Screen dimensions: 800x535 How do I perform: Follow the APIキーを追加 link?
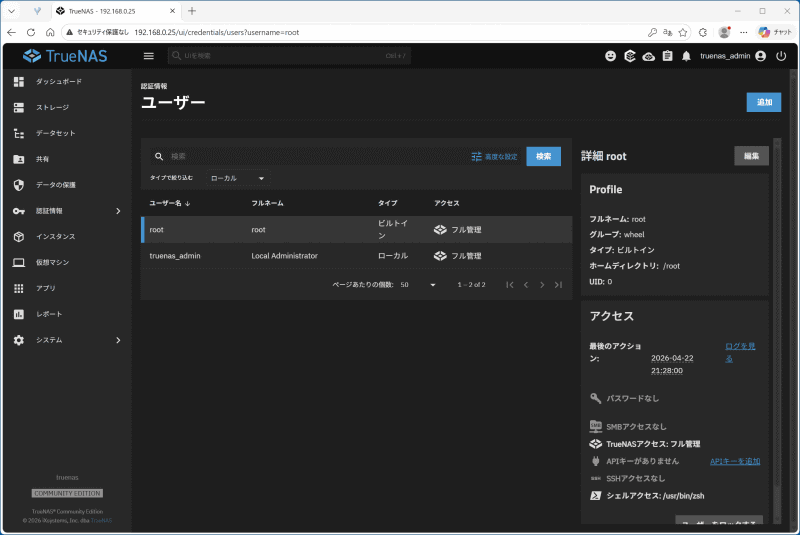pyautogui.click(x=735, y=462)
